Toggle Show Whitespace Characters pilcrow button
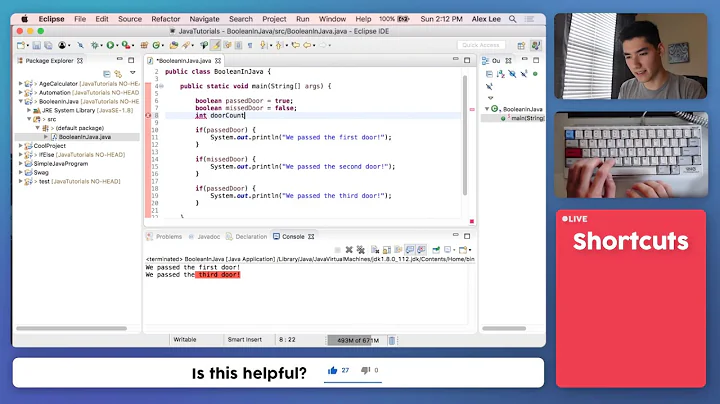This screenshot has width=720, height=404. pos(250,45)
